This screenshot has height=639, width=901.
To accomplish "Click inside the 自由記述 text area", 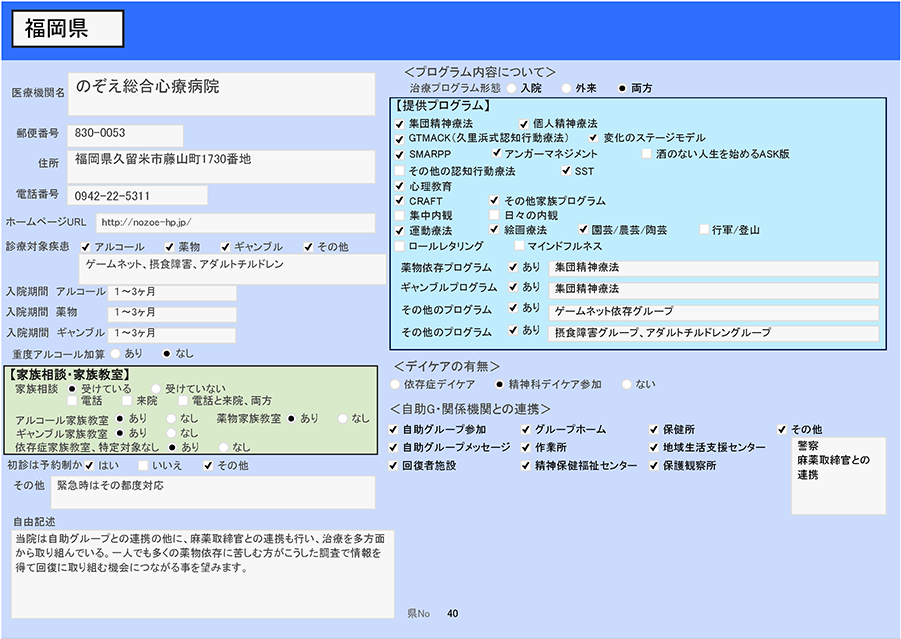I will 203,573.
